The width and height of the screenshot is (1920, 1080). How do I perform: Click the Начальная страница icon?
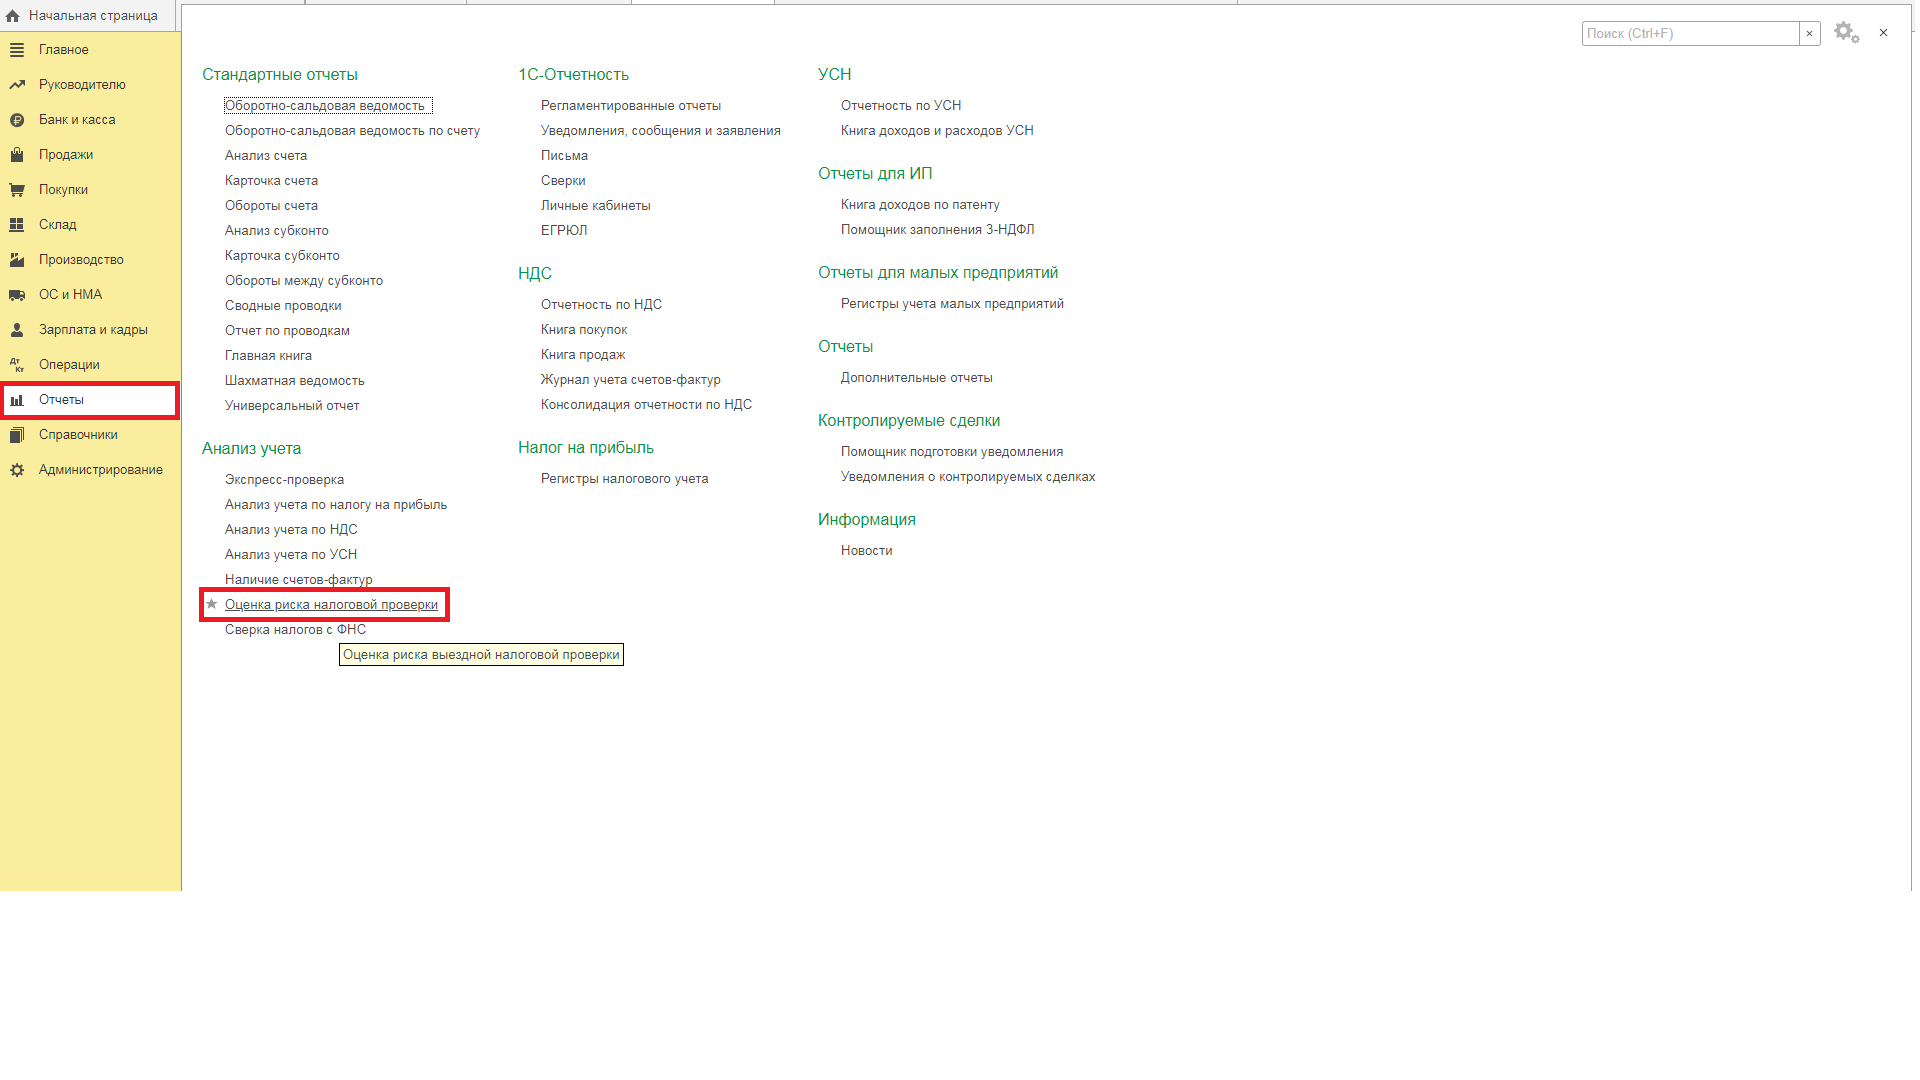(18, 15)
